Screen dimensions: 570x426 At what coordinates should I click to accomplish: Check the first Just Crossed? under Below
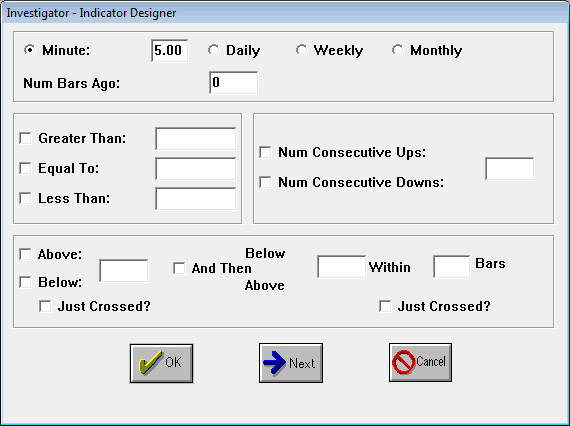[45, 306]
